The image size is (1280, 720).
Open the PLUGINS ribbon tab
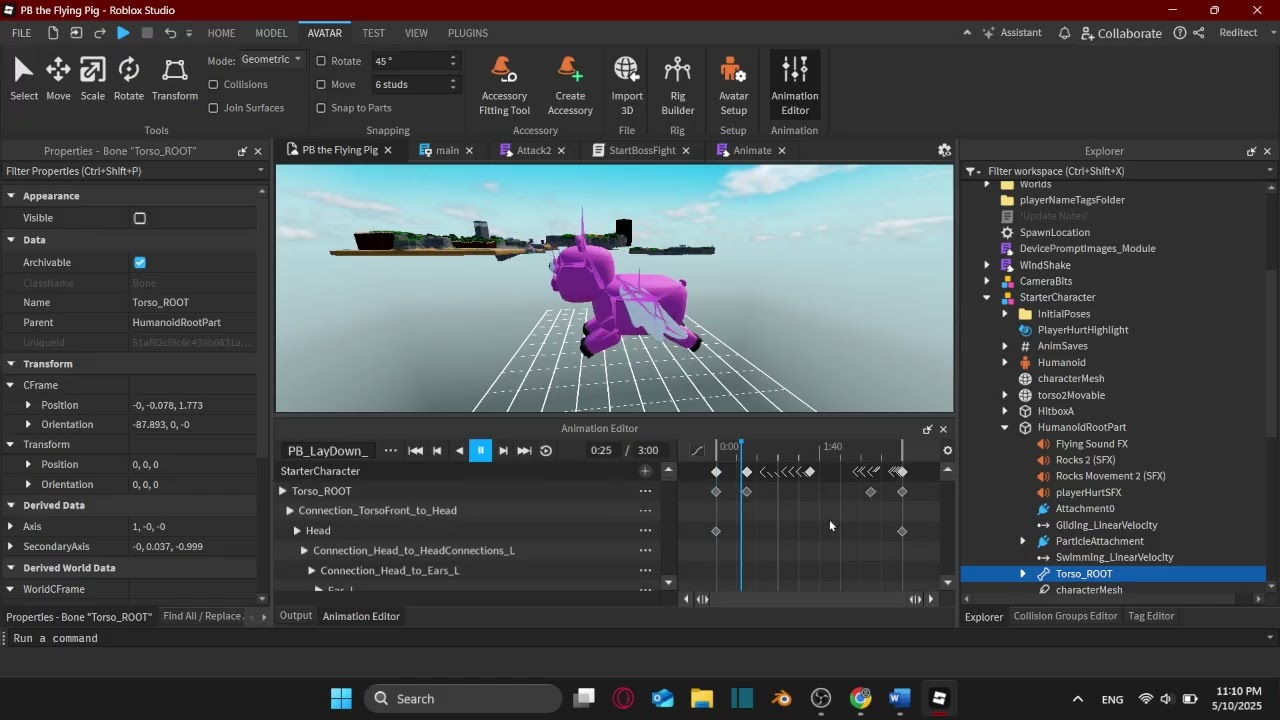[x=468, y=33]
